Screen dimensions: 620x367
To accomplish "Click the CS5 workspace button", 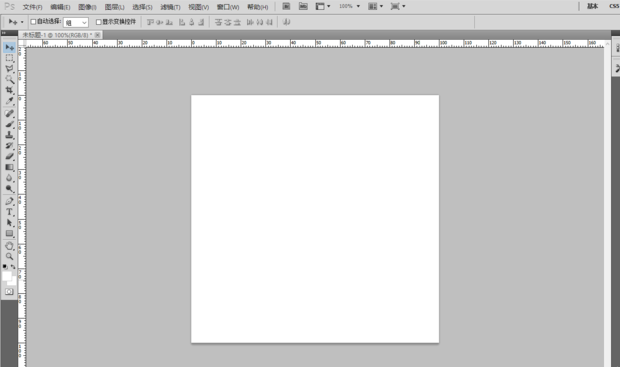I will pos(614,6).
